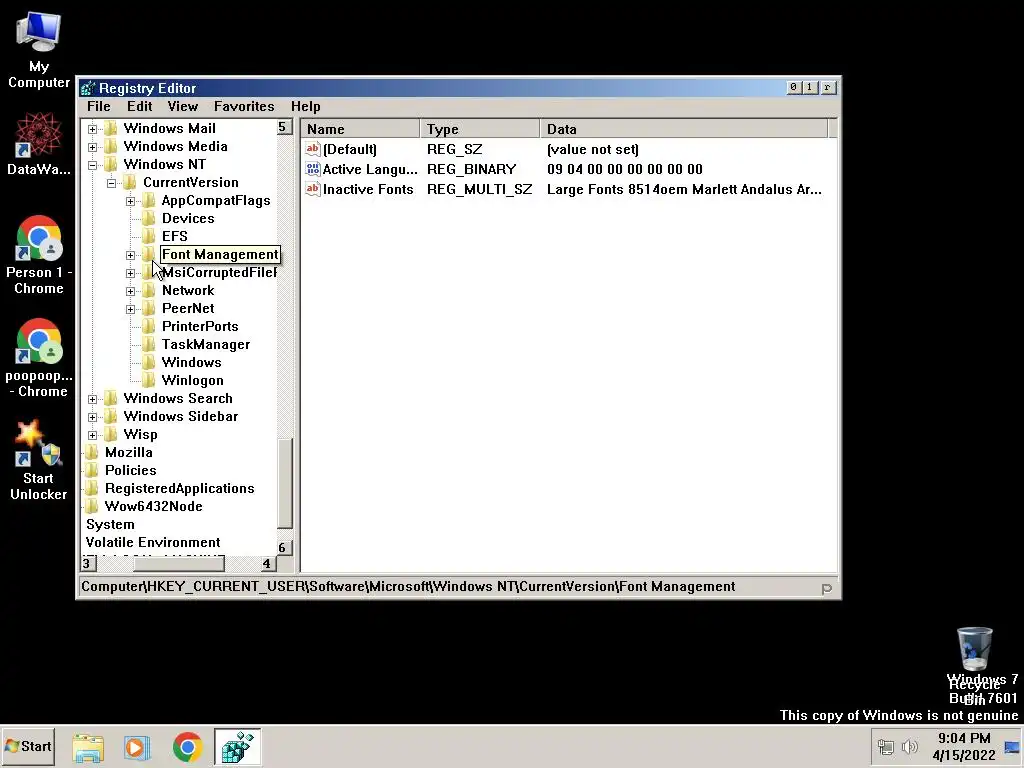This screenshot has height=768, width=1024.
Task: Click the TaskManager folder icon
Action: click(x=149, y=344)
